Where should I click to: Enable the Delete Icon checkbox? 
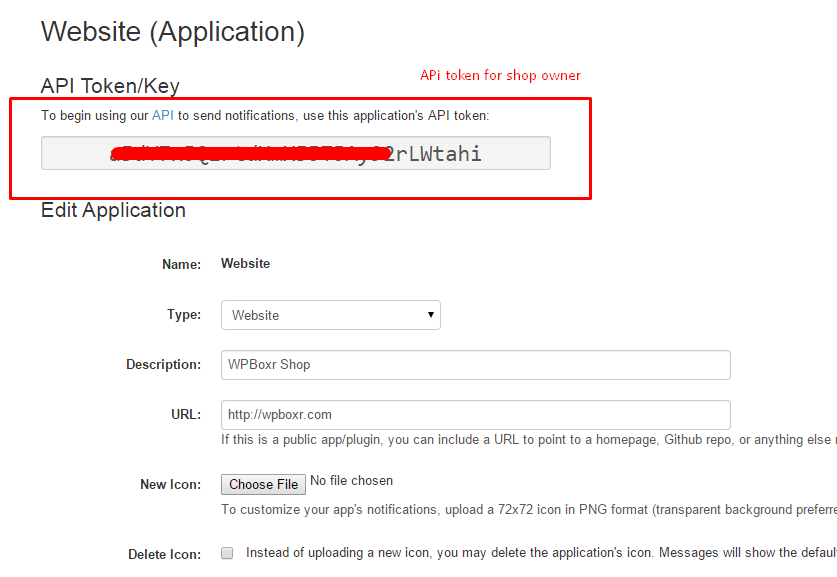tap(227, 553)
